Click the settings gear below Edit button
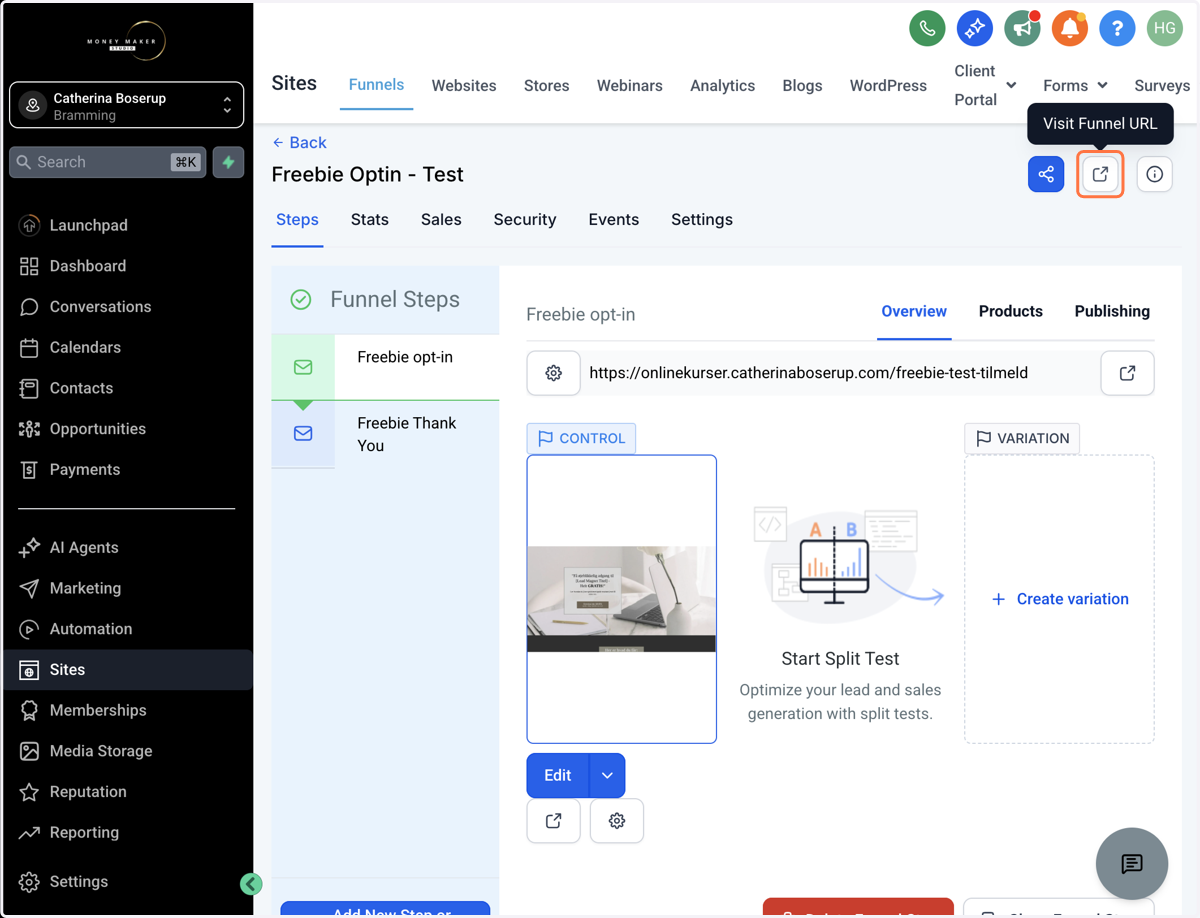This screenshot has width=1200, height=918. pos(617,821)
